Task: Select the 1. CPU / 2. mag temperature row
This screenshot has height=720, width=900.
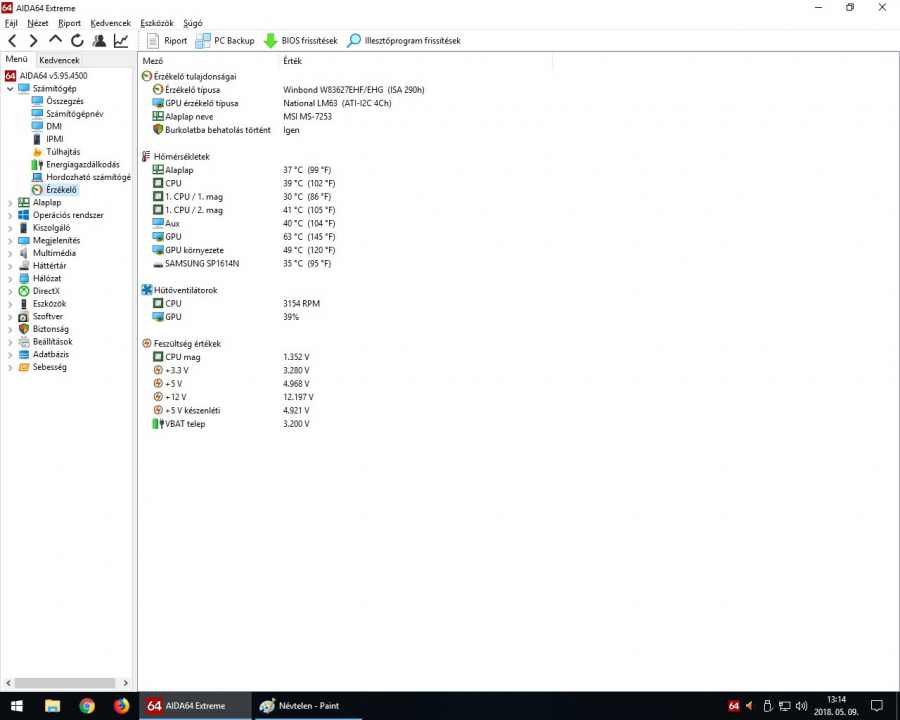Action: pyautogui.click(x=244, y=210)
